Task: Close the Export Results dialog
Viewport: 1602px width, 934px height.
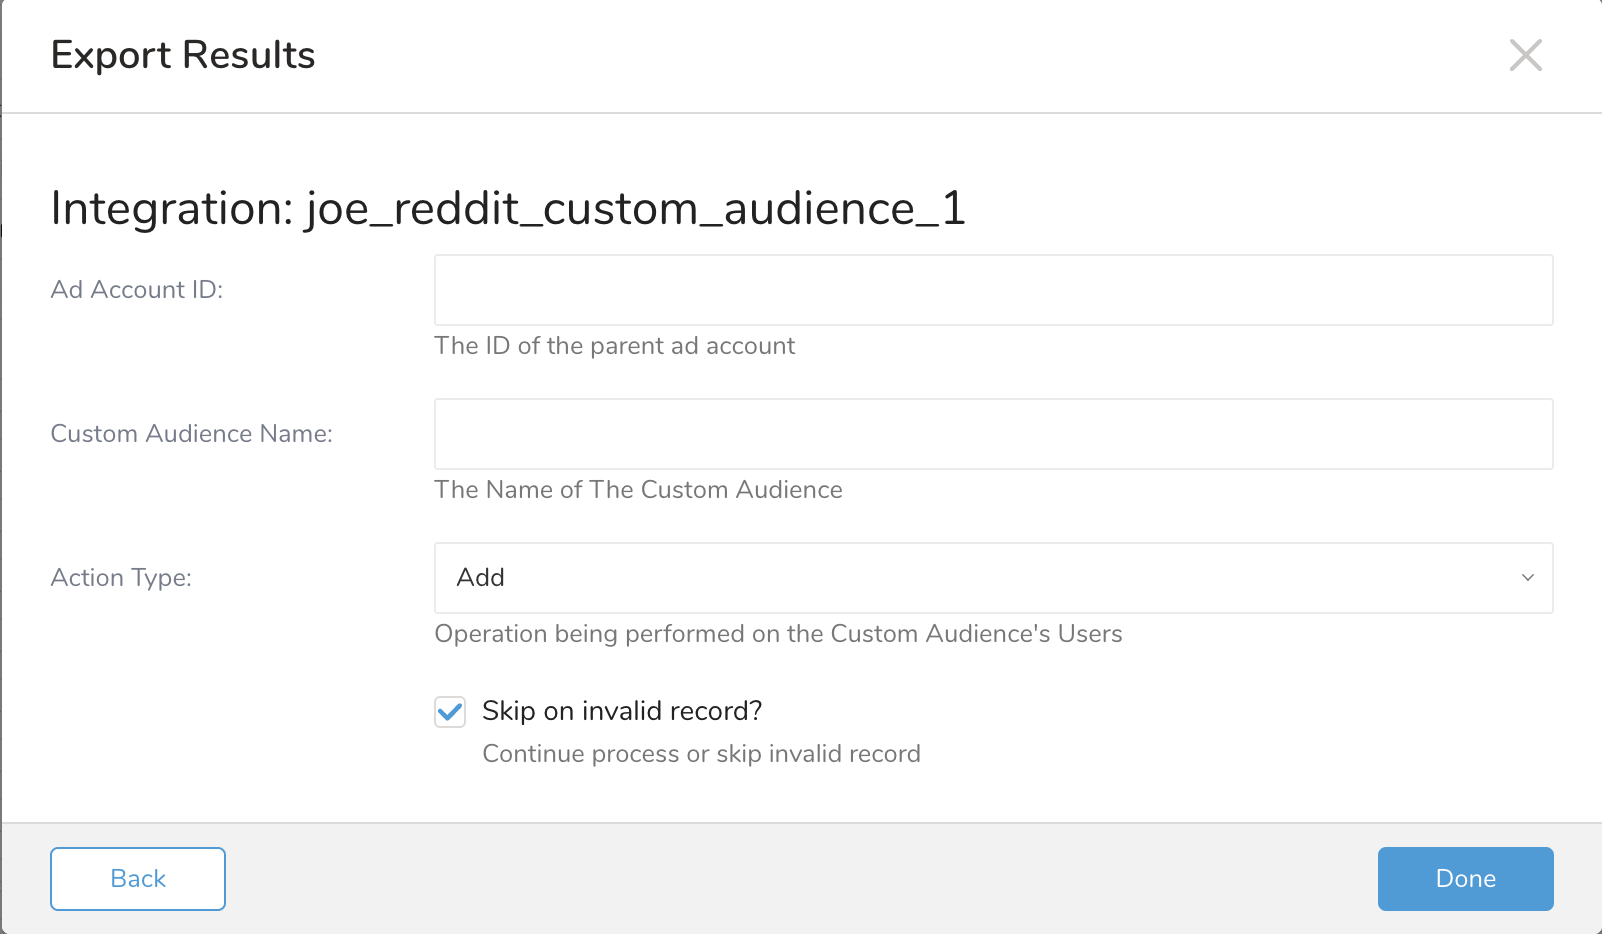Action: 1525,55
